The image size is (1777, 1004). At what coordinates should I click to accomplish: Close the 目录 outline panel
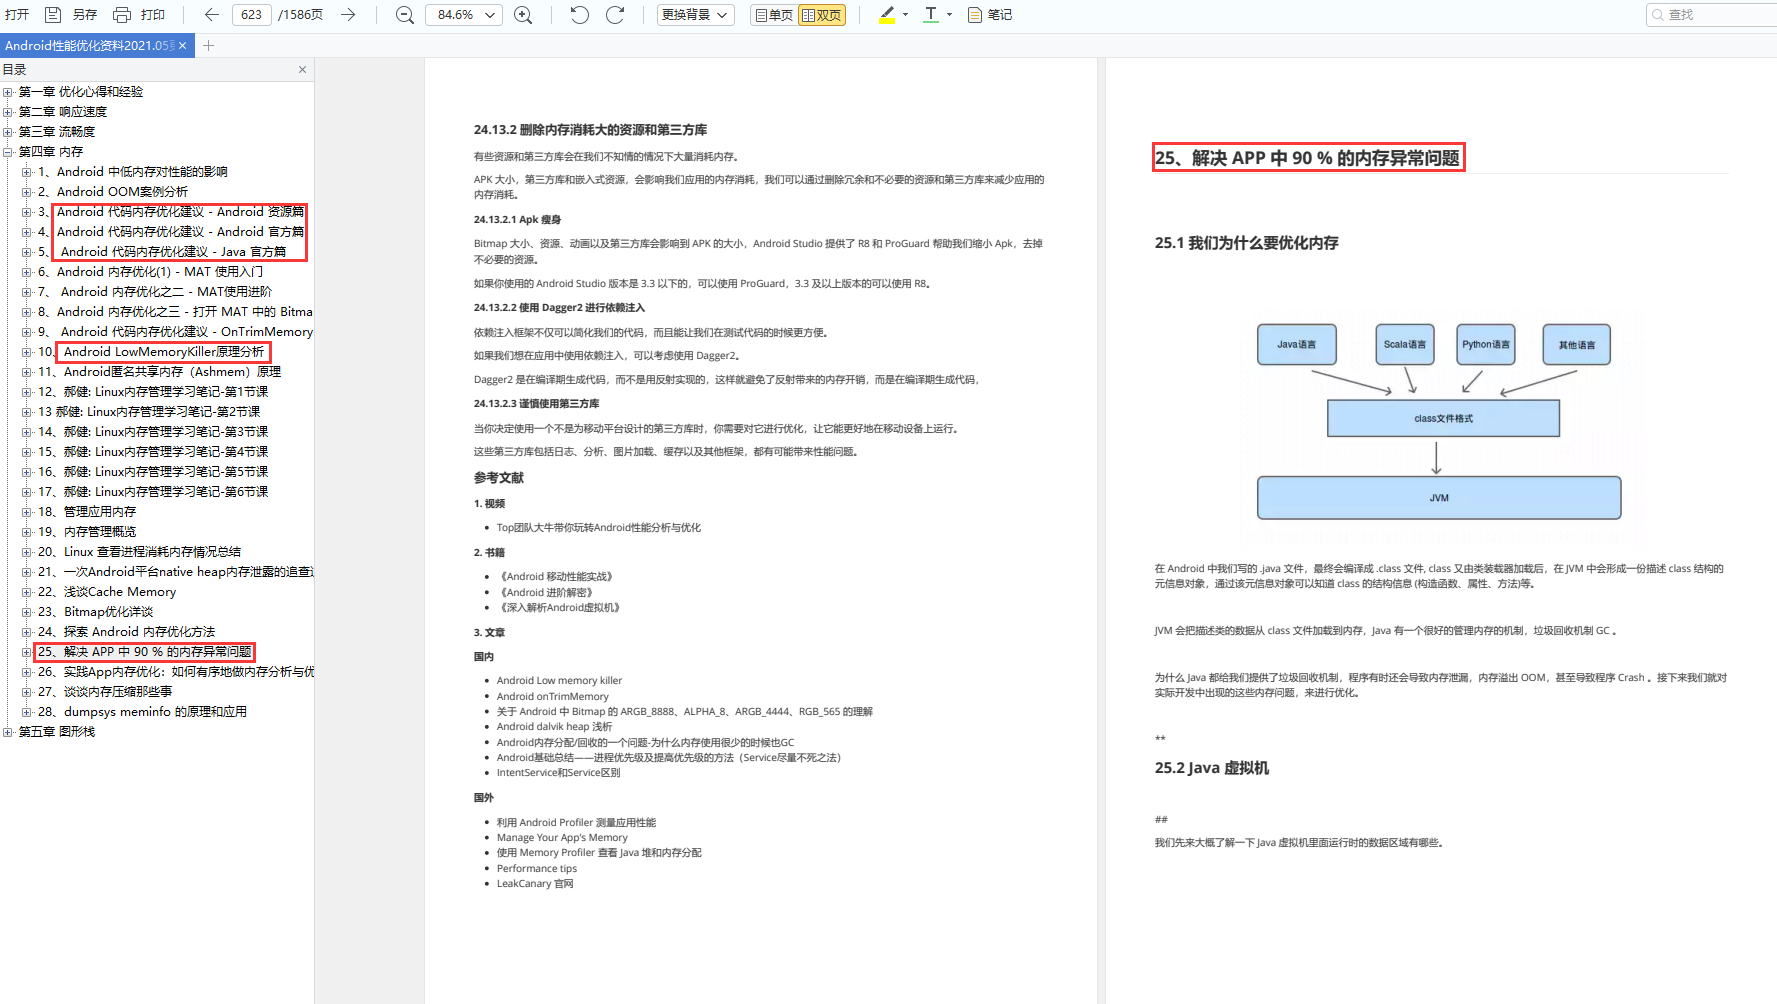tap(302, 70)
